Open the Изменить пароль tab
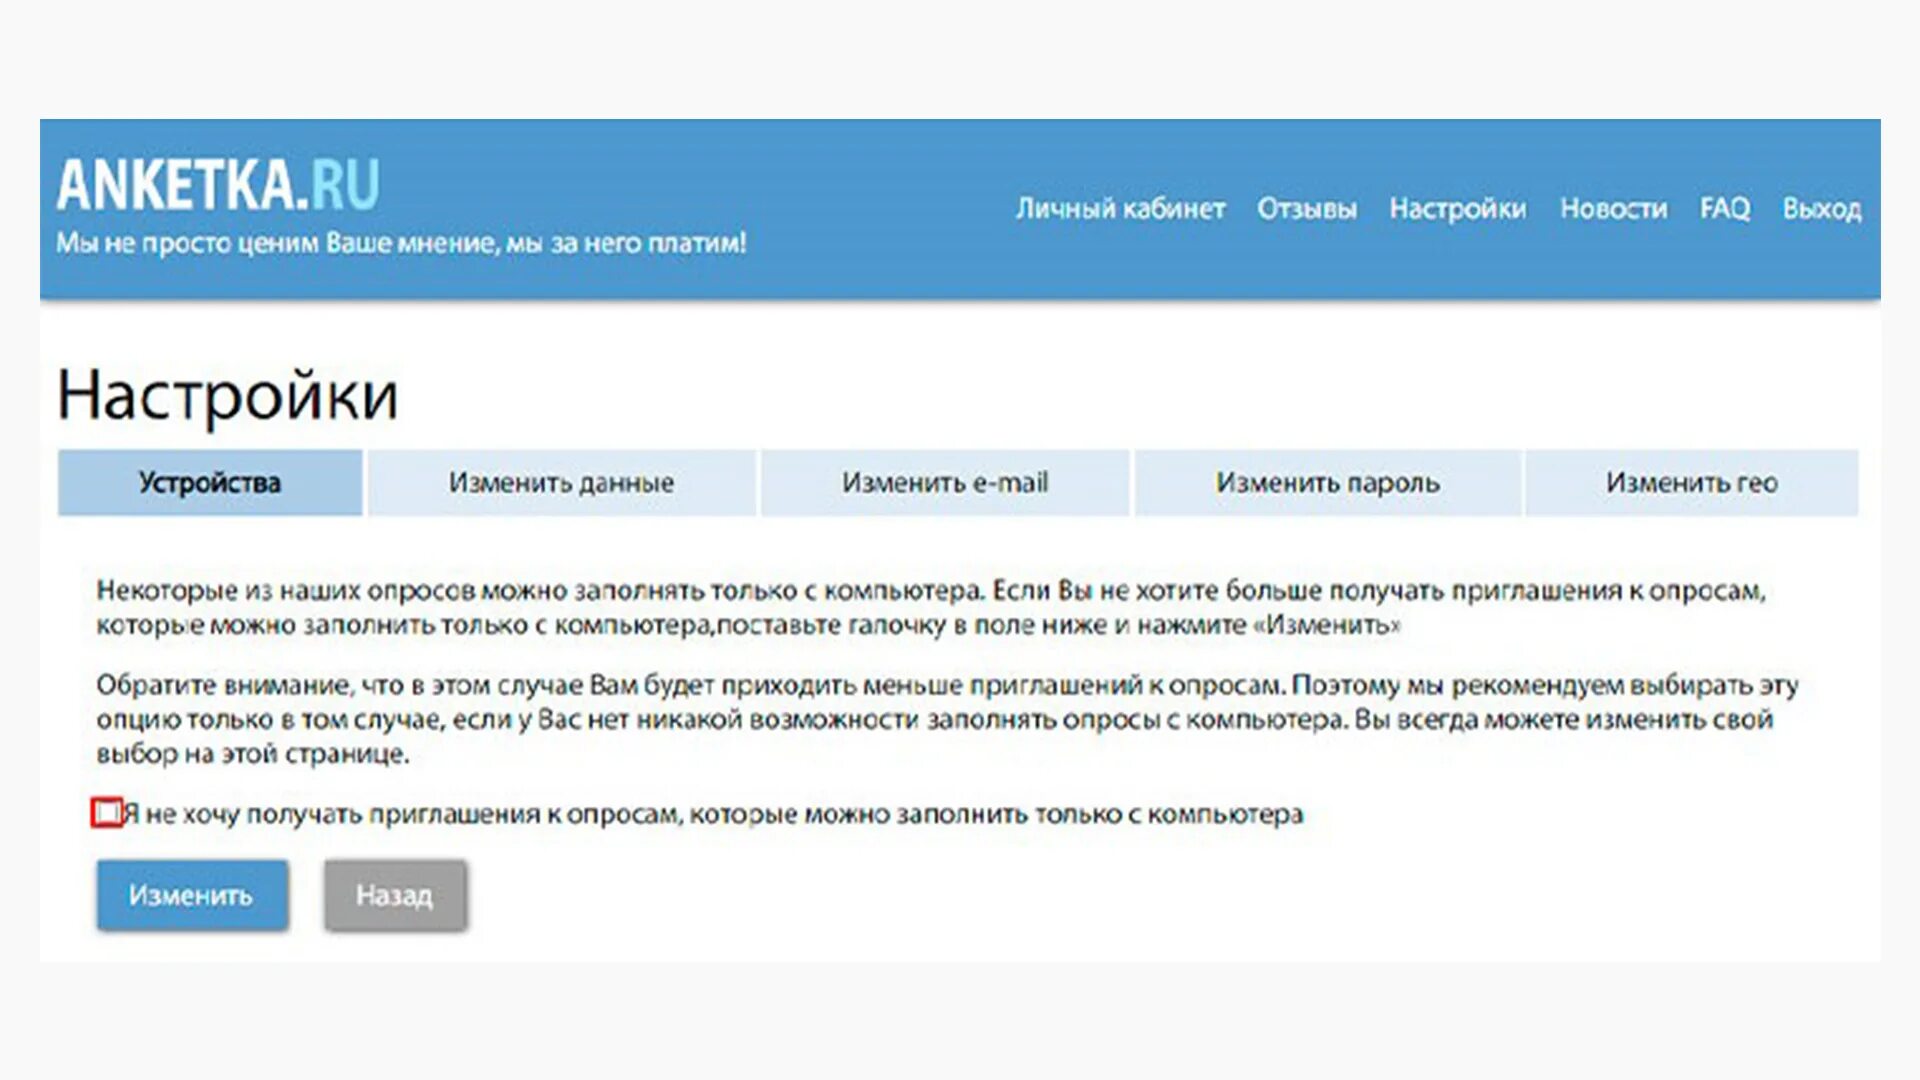Viewport: 1920px width, 1080px height. point(1327,483)
